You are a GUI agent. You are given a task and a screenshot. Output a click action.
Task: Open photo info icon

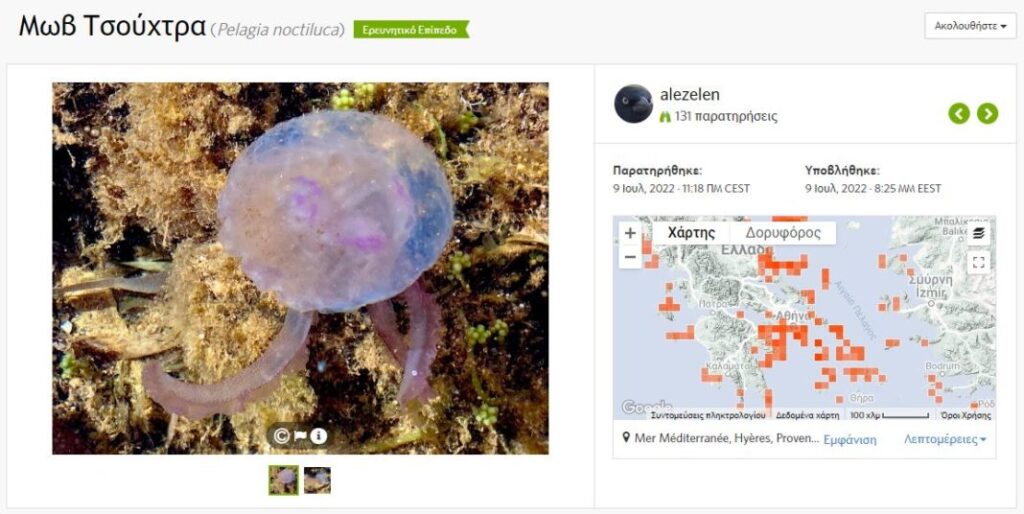(319, 436)
